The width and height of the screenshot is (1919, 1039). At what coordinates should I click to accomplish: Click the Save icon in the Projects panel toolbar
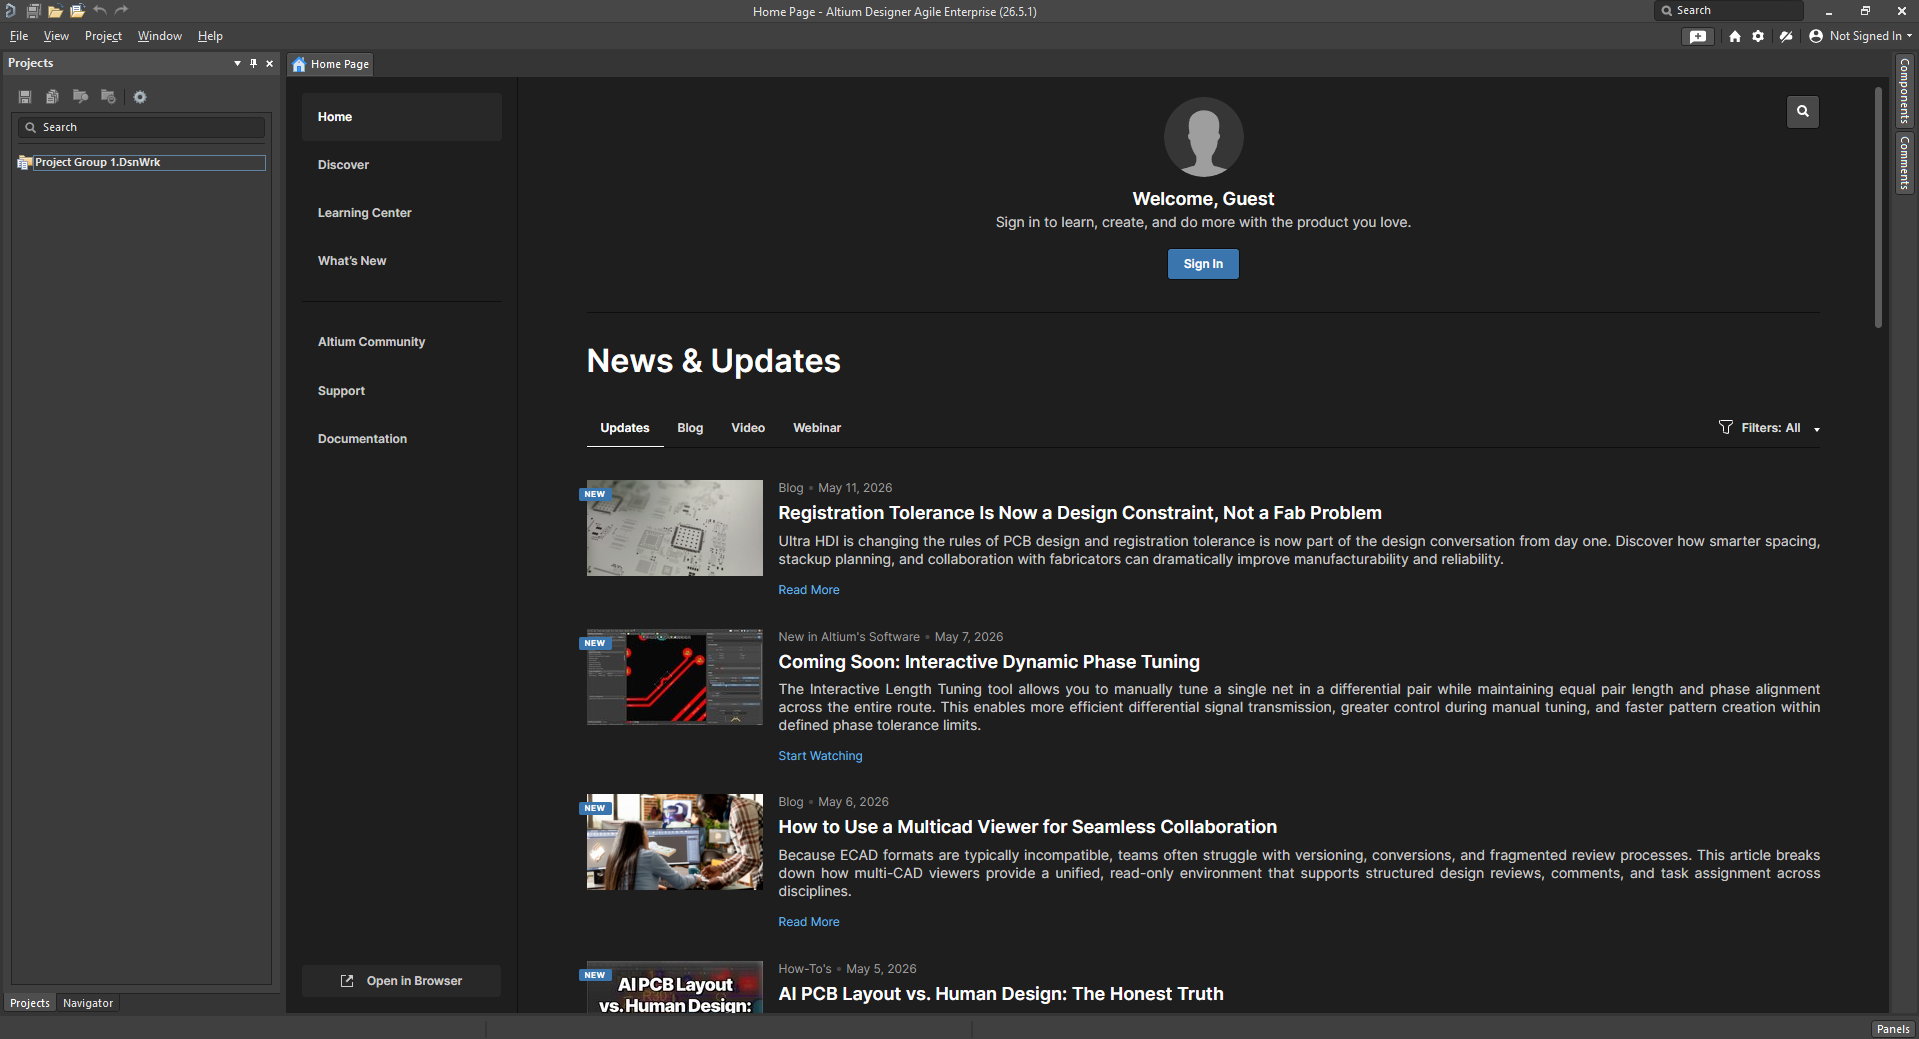click(25, 97)
